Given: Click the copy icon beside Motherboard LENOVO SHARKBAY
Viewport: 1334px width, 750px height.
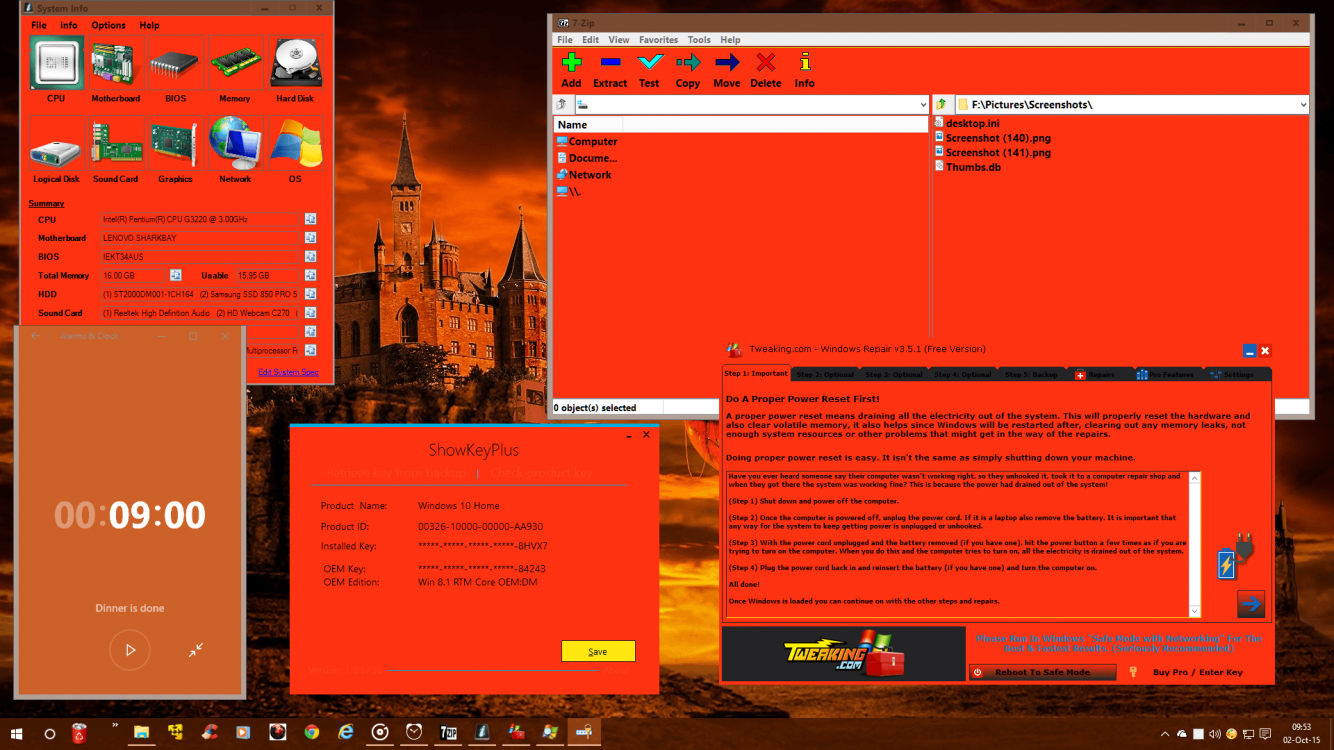Looking at the screenshot, I should click(311, 238).
